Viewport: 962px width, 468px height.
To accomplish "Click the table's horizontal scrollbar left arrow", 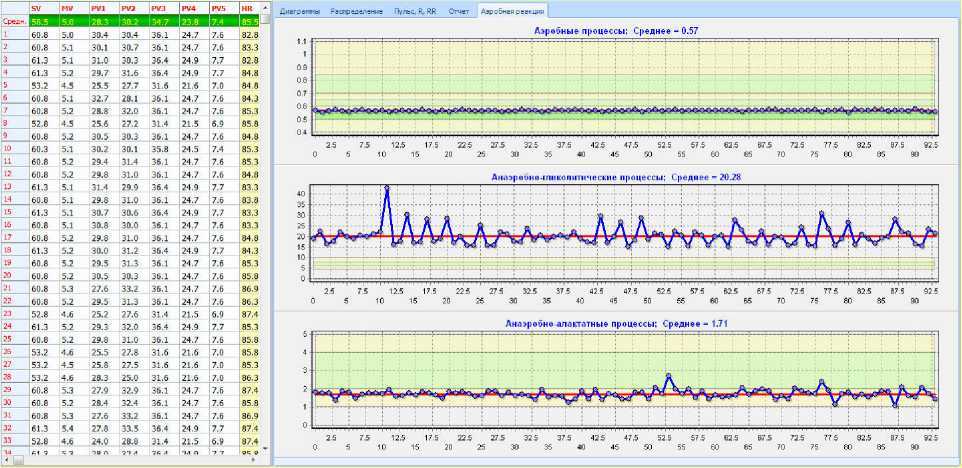I will pos(6,462).
